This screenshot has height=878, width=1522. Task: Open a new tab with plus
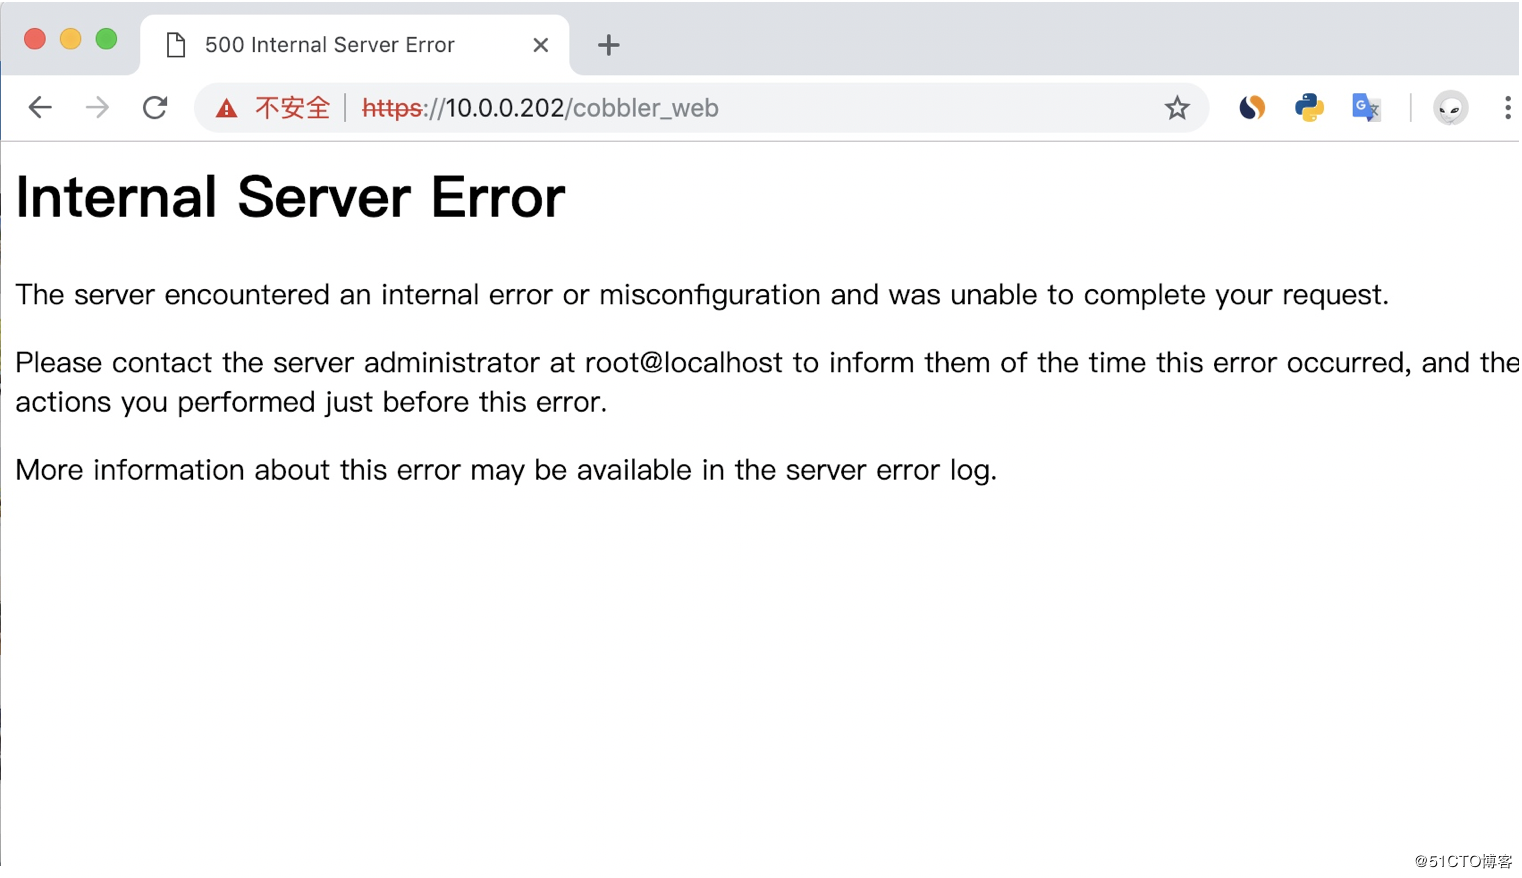point(608,45)
